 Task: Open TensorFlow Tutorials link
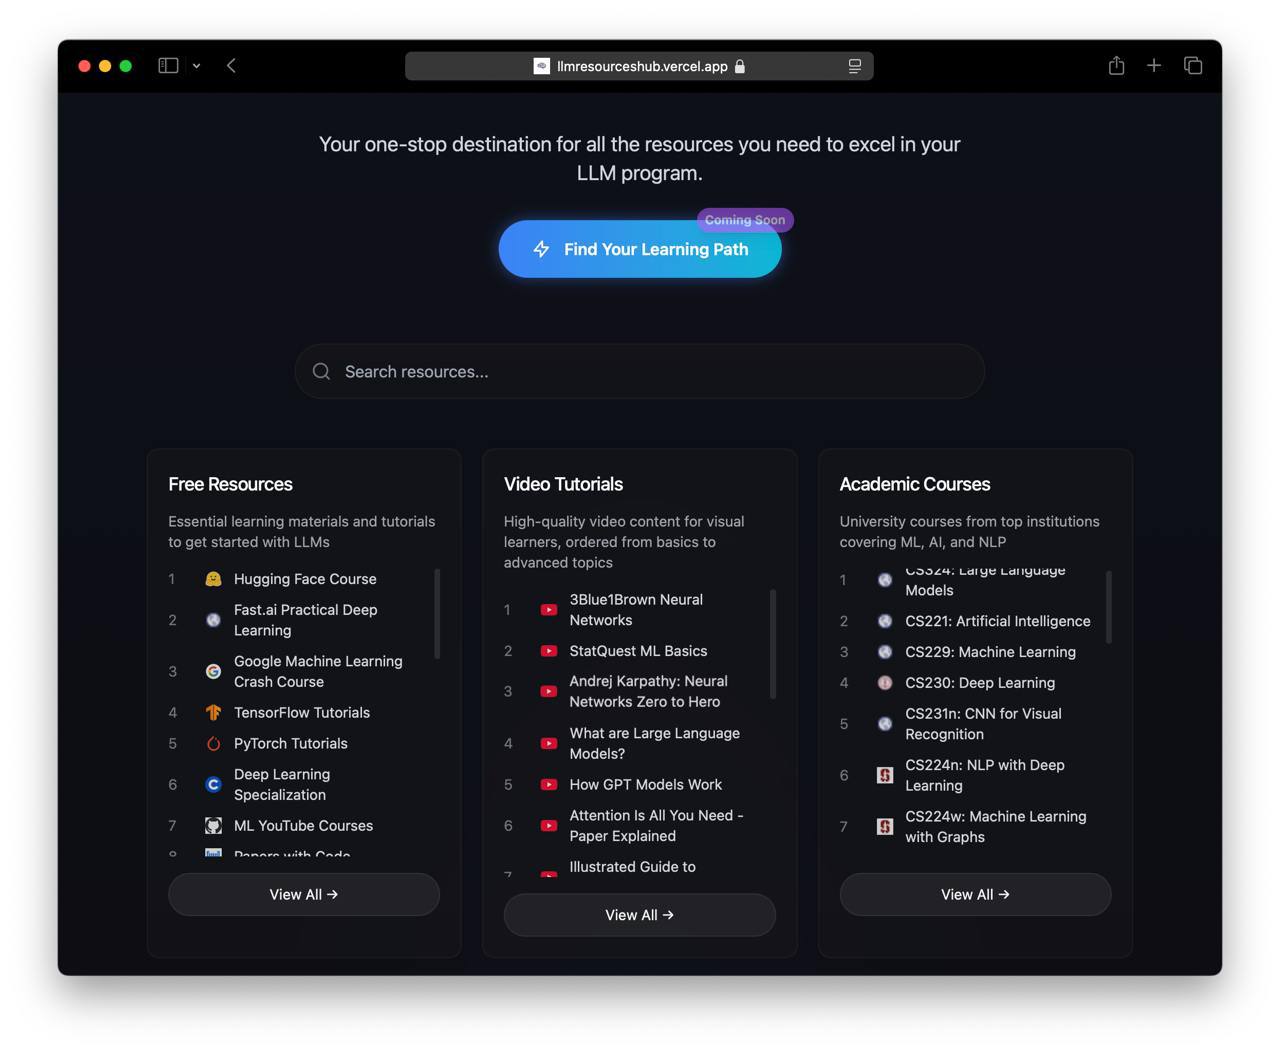(302, 713)
